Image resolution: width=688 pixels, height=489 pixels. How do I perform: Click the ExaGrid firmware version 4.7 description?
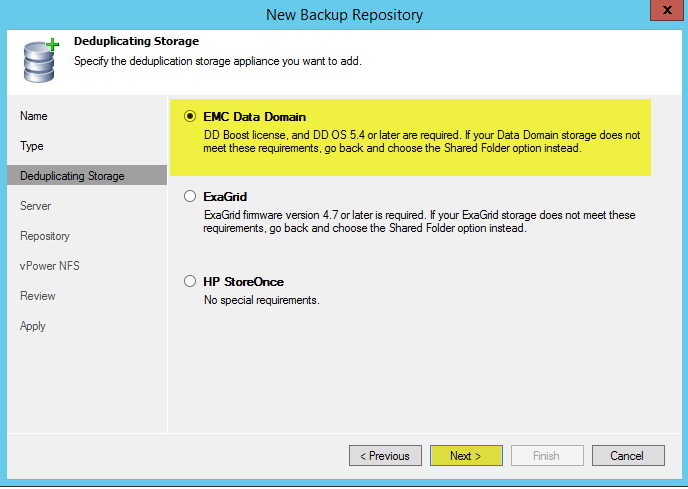tap(419, 221)
